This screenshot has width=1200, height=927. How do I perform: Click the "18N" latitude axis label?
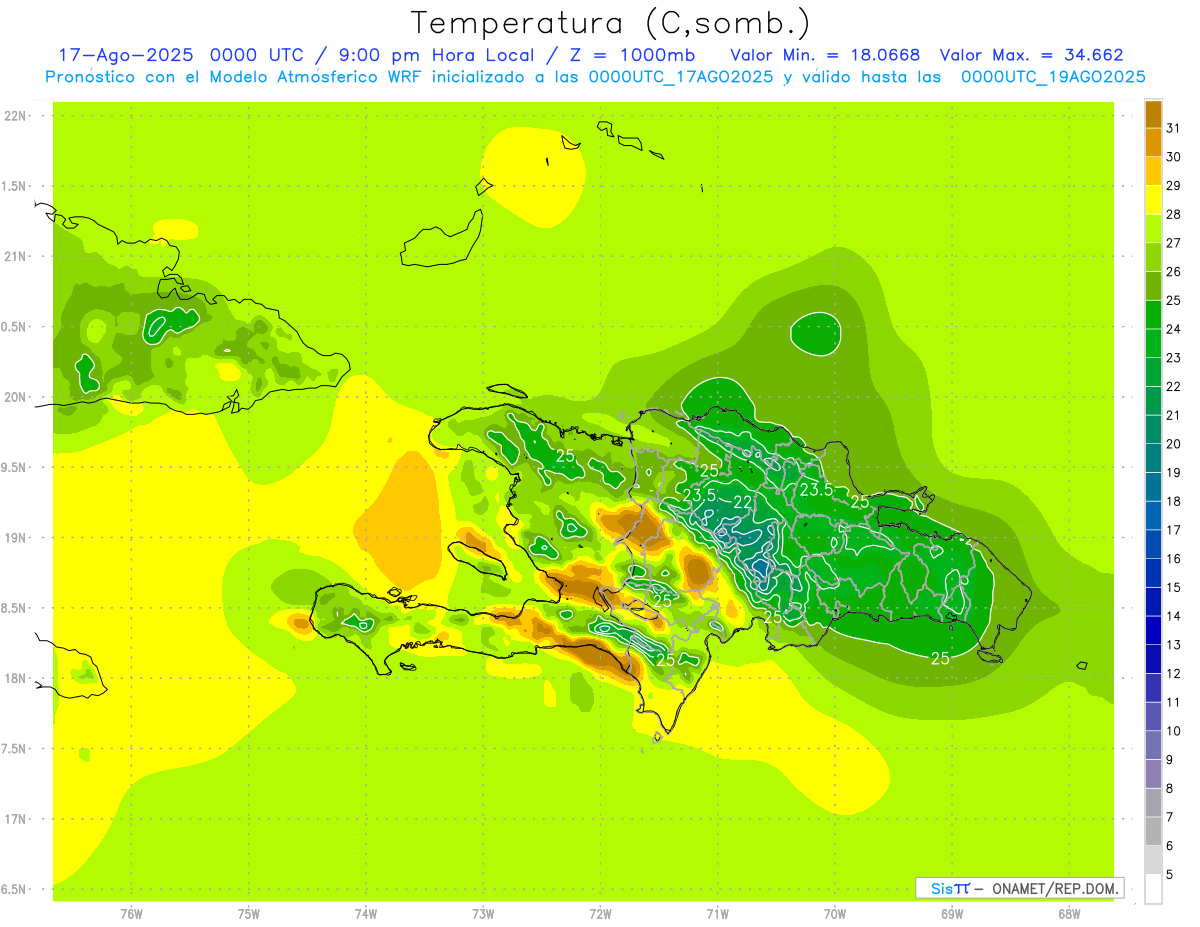pos(17,679)
